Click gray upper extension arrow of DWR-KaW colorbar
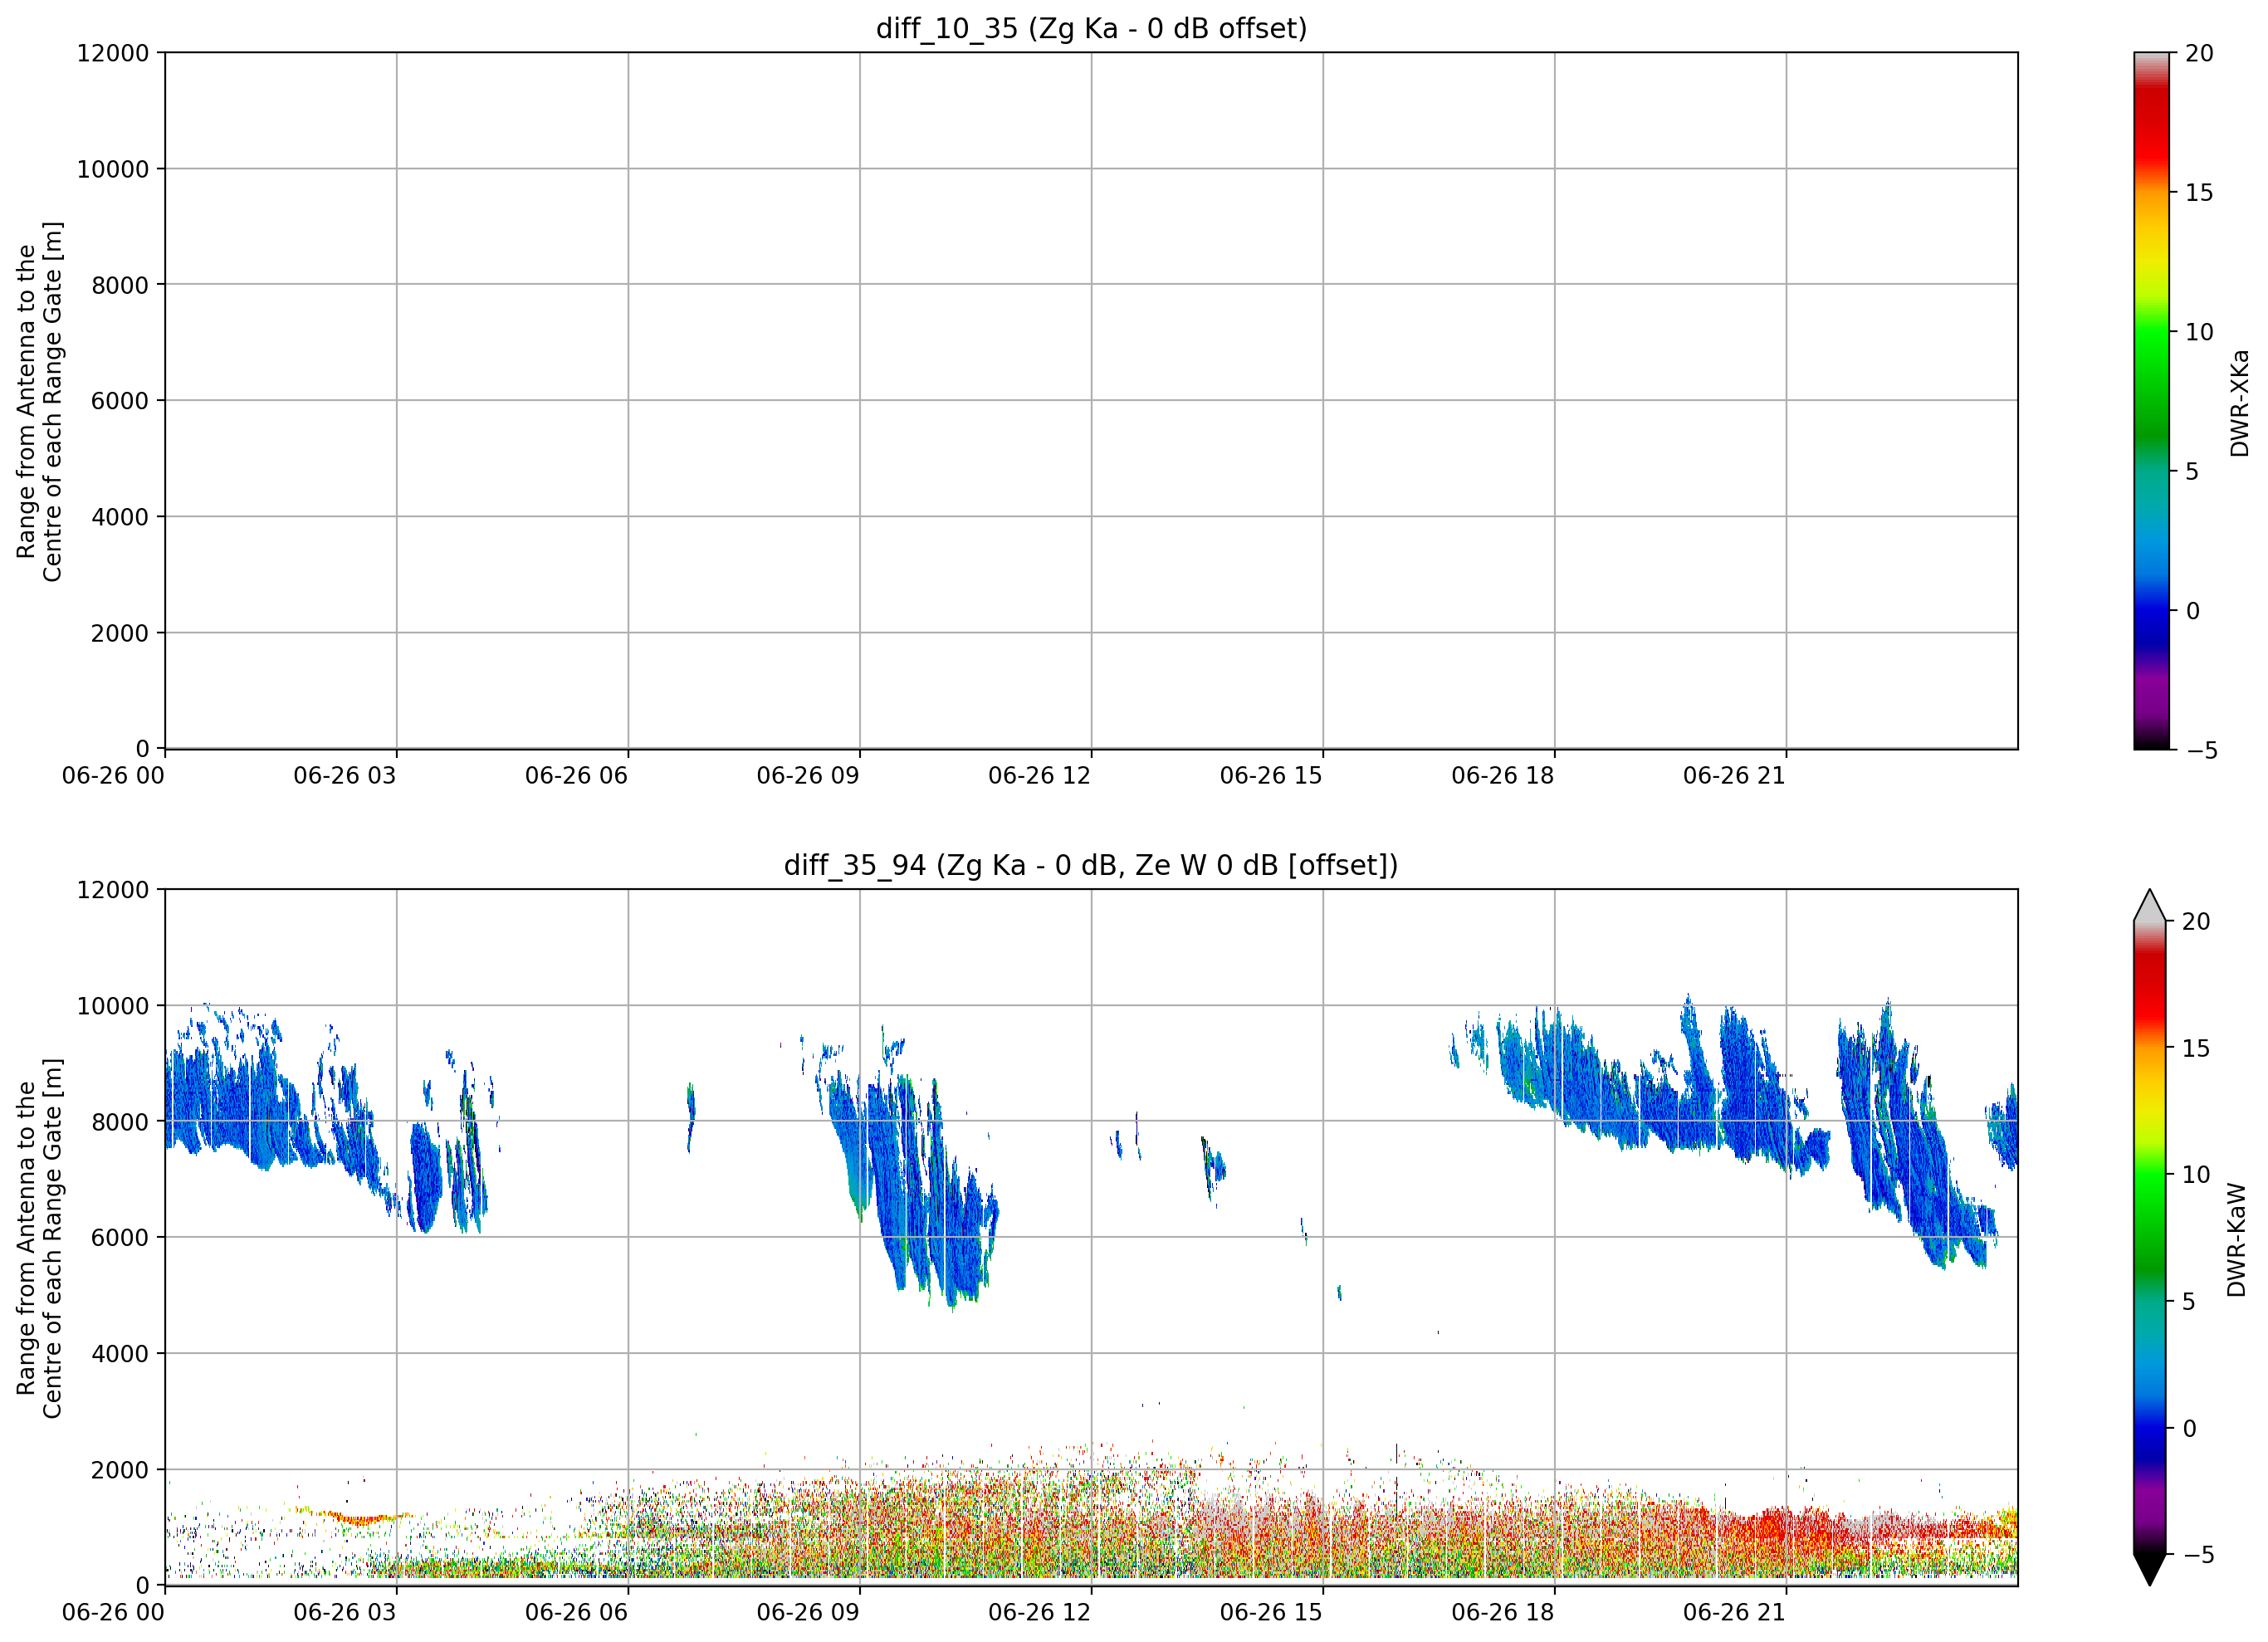The width and height of the screenshot is (2268, 1642). click(2149, 906)
